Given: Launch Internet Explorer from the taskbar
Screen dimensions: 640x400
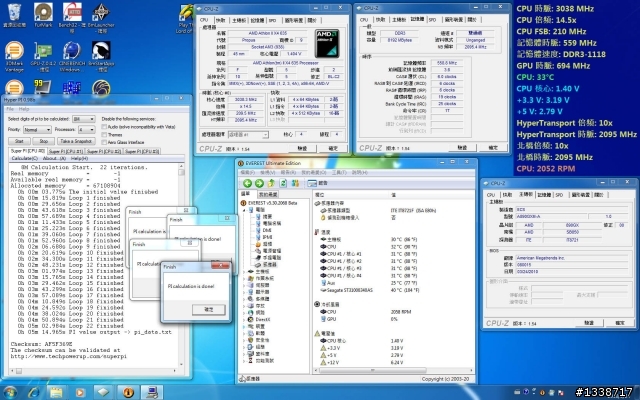Looking at the screenshot, I should [x=33, y=392].
